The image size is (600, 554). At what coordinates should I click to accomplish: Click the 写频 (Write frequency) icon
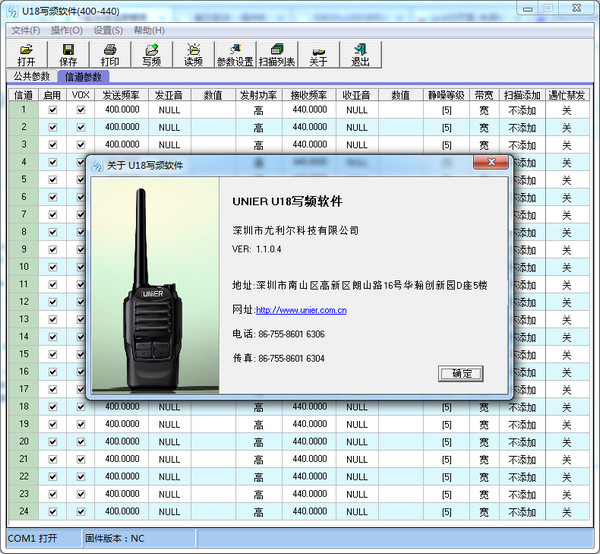[x=151, y=55]
